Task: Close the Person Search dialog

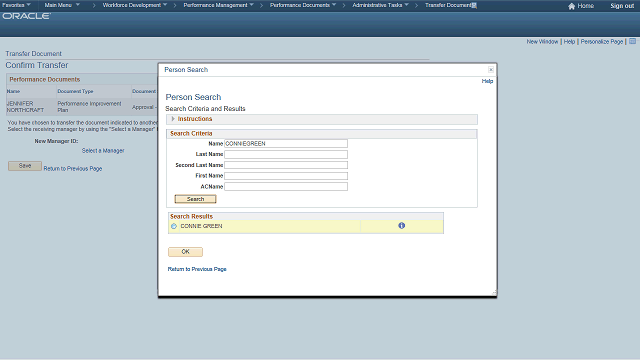Action: [491, 70]
